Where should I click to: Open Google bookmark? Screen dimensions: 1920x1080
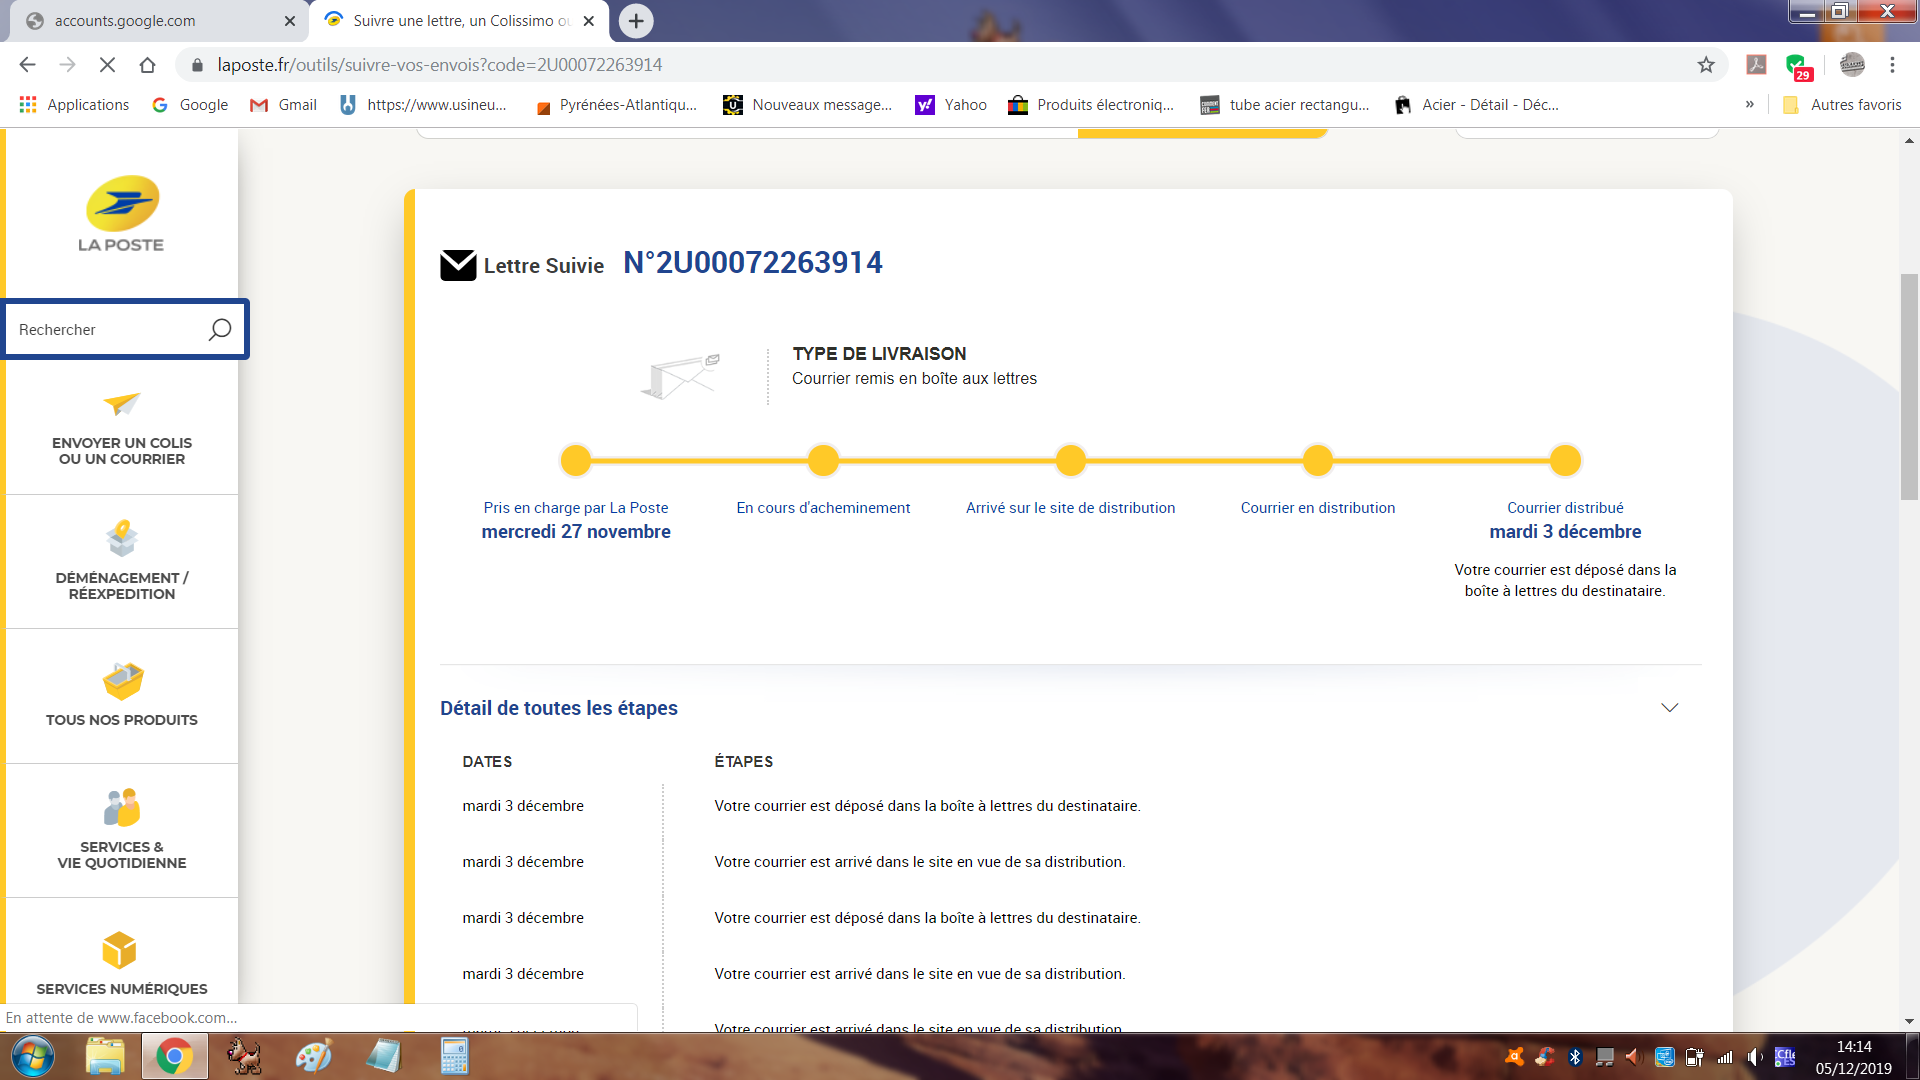(x=190, y=105)
